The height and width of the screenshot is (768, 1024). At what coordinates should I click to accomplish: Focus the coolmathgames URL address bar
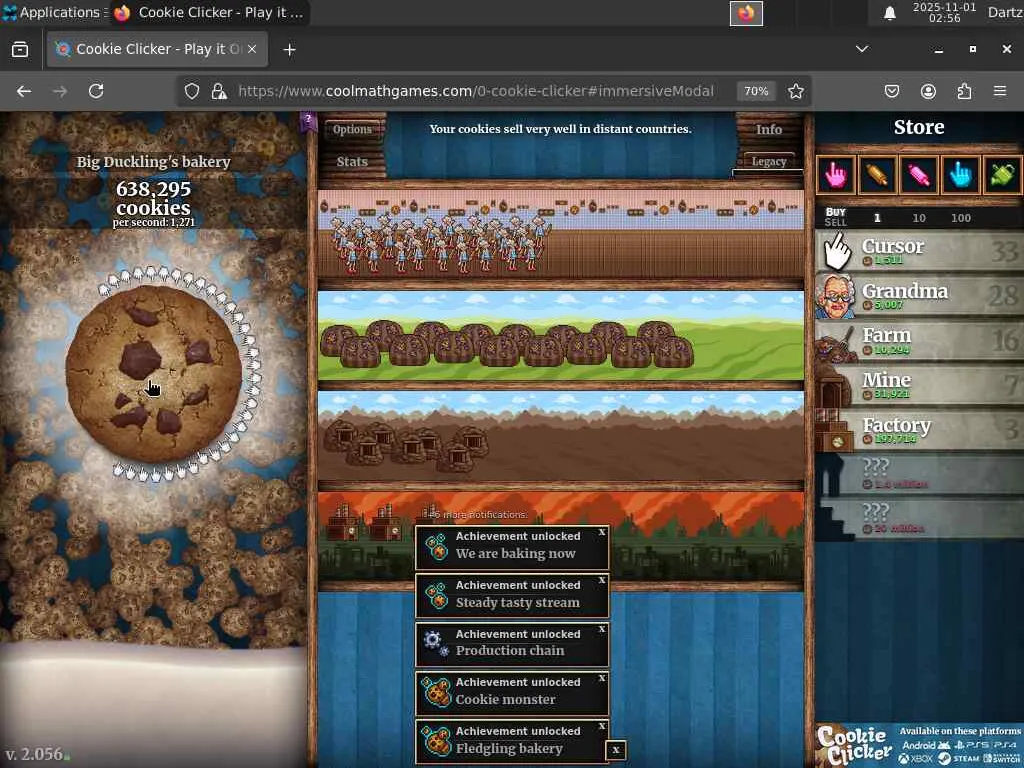(475, 91)
